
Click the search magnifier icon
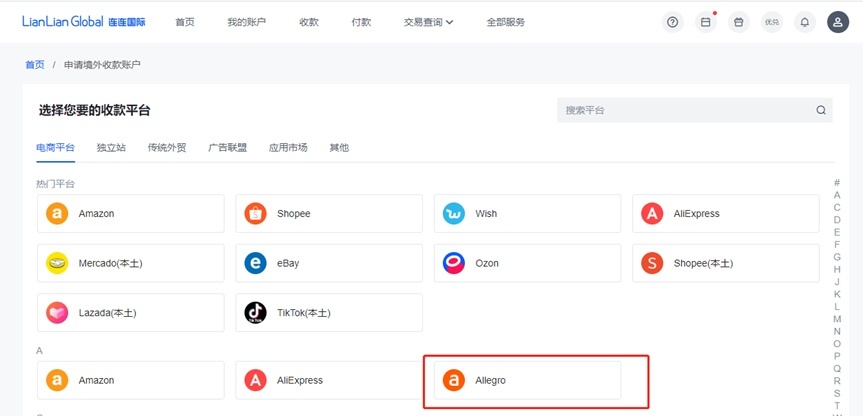[821, 110]
